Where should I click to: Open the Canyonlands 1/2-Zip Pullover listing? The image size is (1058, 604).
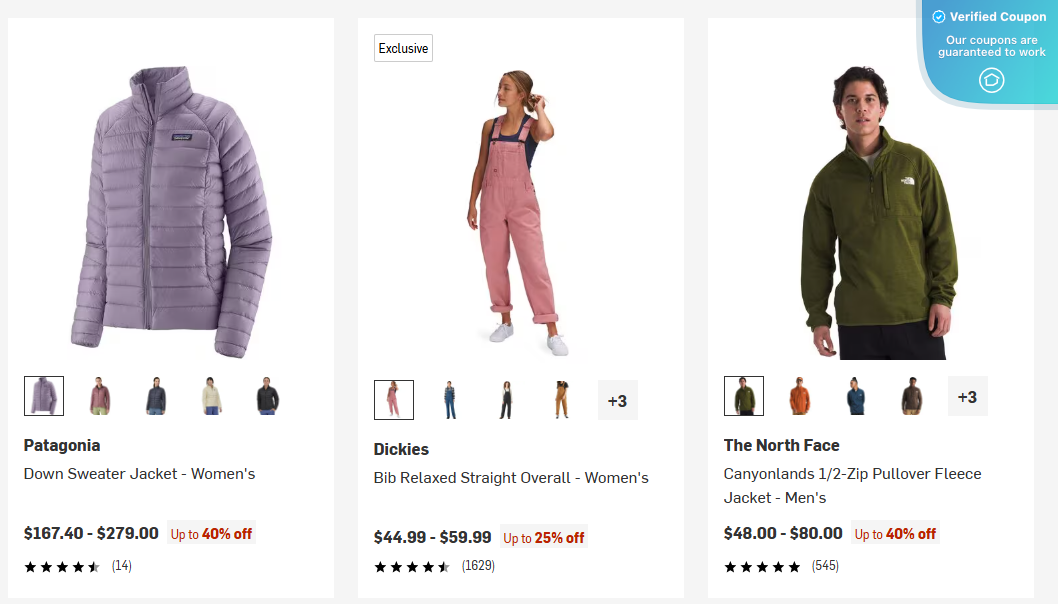click(x=851, y=485)
